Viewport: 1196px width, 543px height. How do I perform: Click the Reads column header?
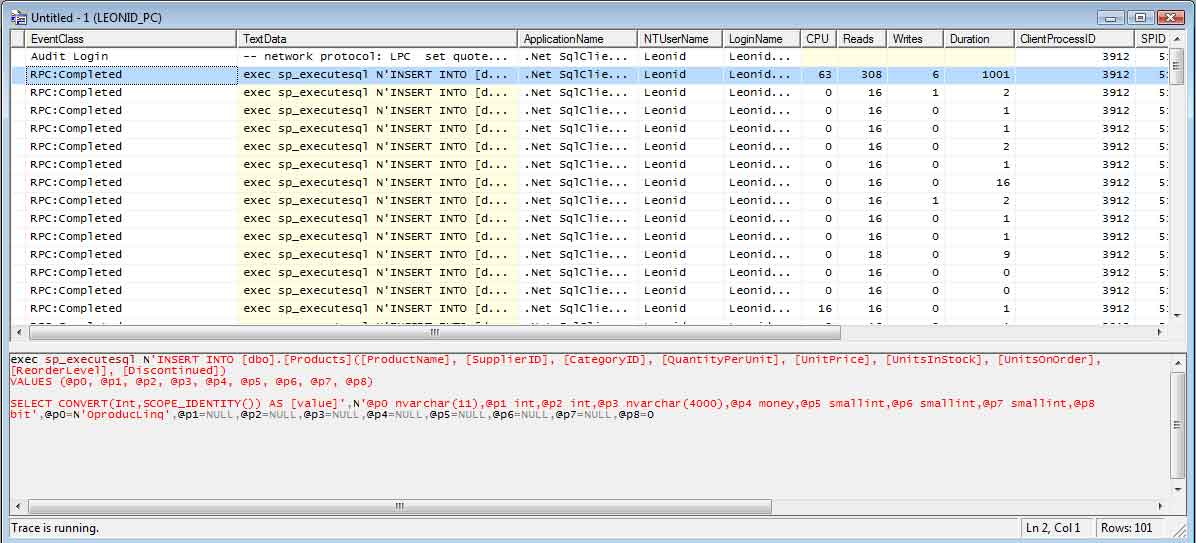pos(860,39)
